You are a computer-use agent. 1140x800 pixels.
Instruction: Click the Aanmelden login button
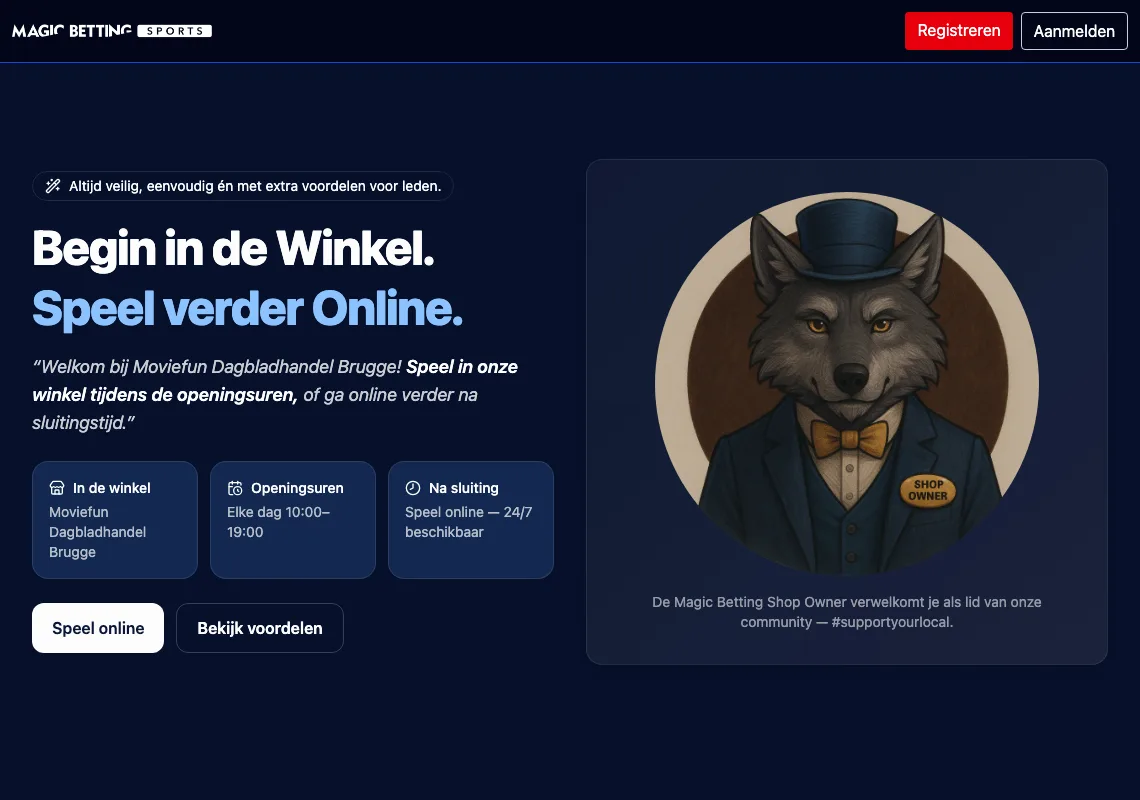(x=1074, y=31)
